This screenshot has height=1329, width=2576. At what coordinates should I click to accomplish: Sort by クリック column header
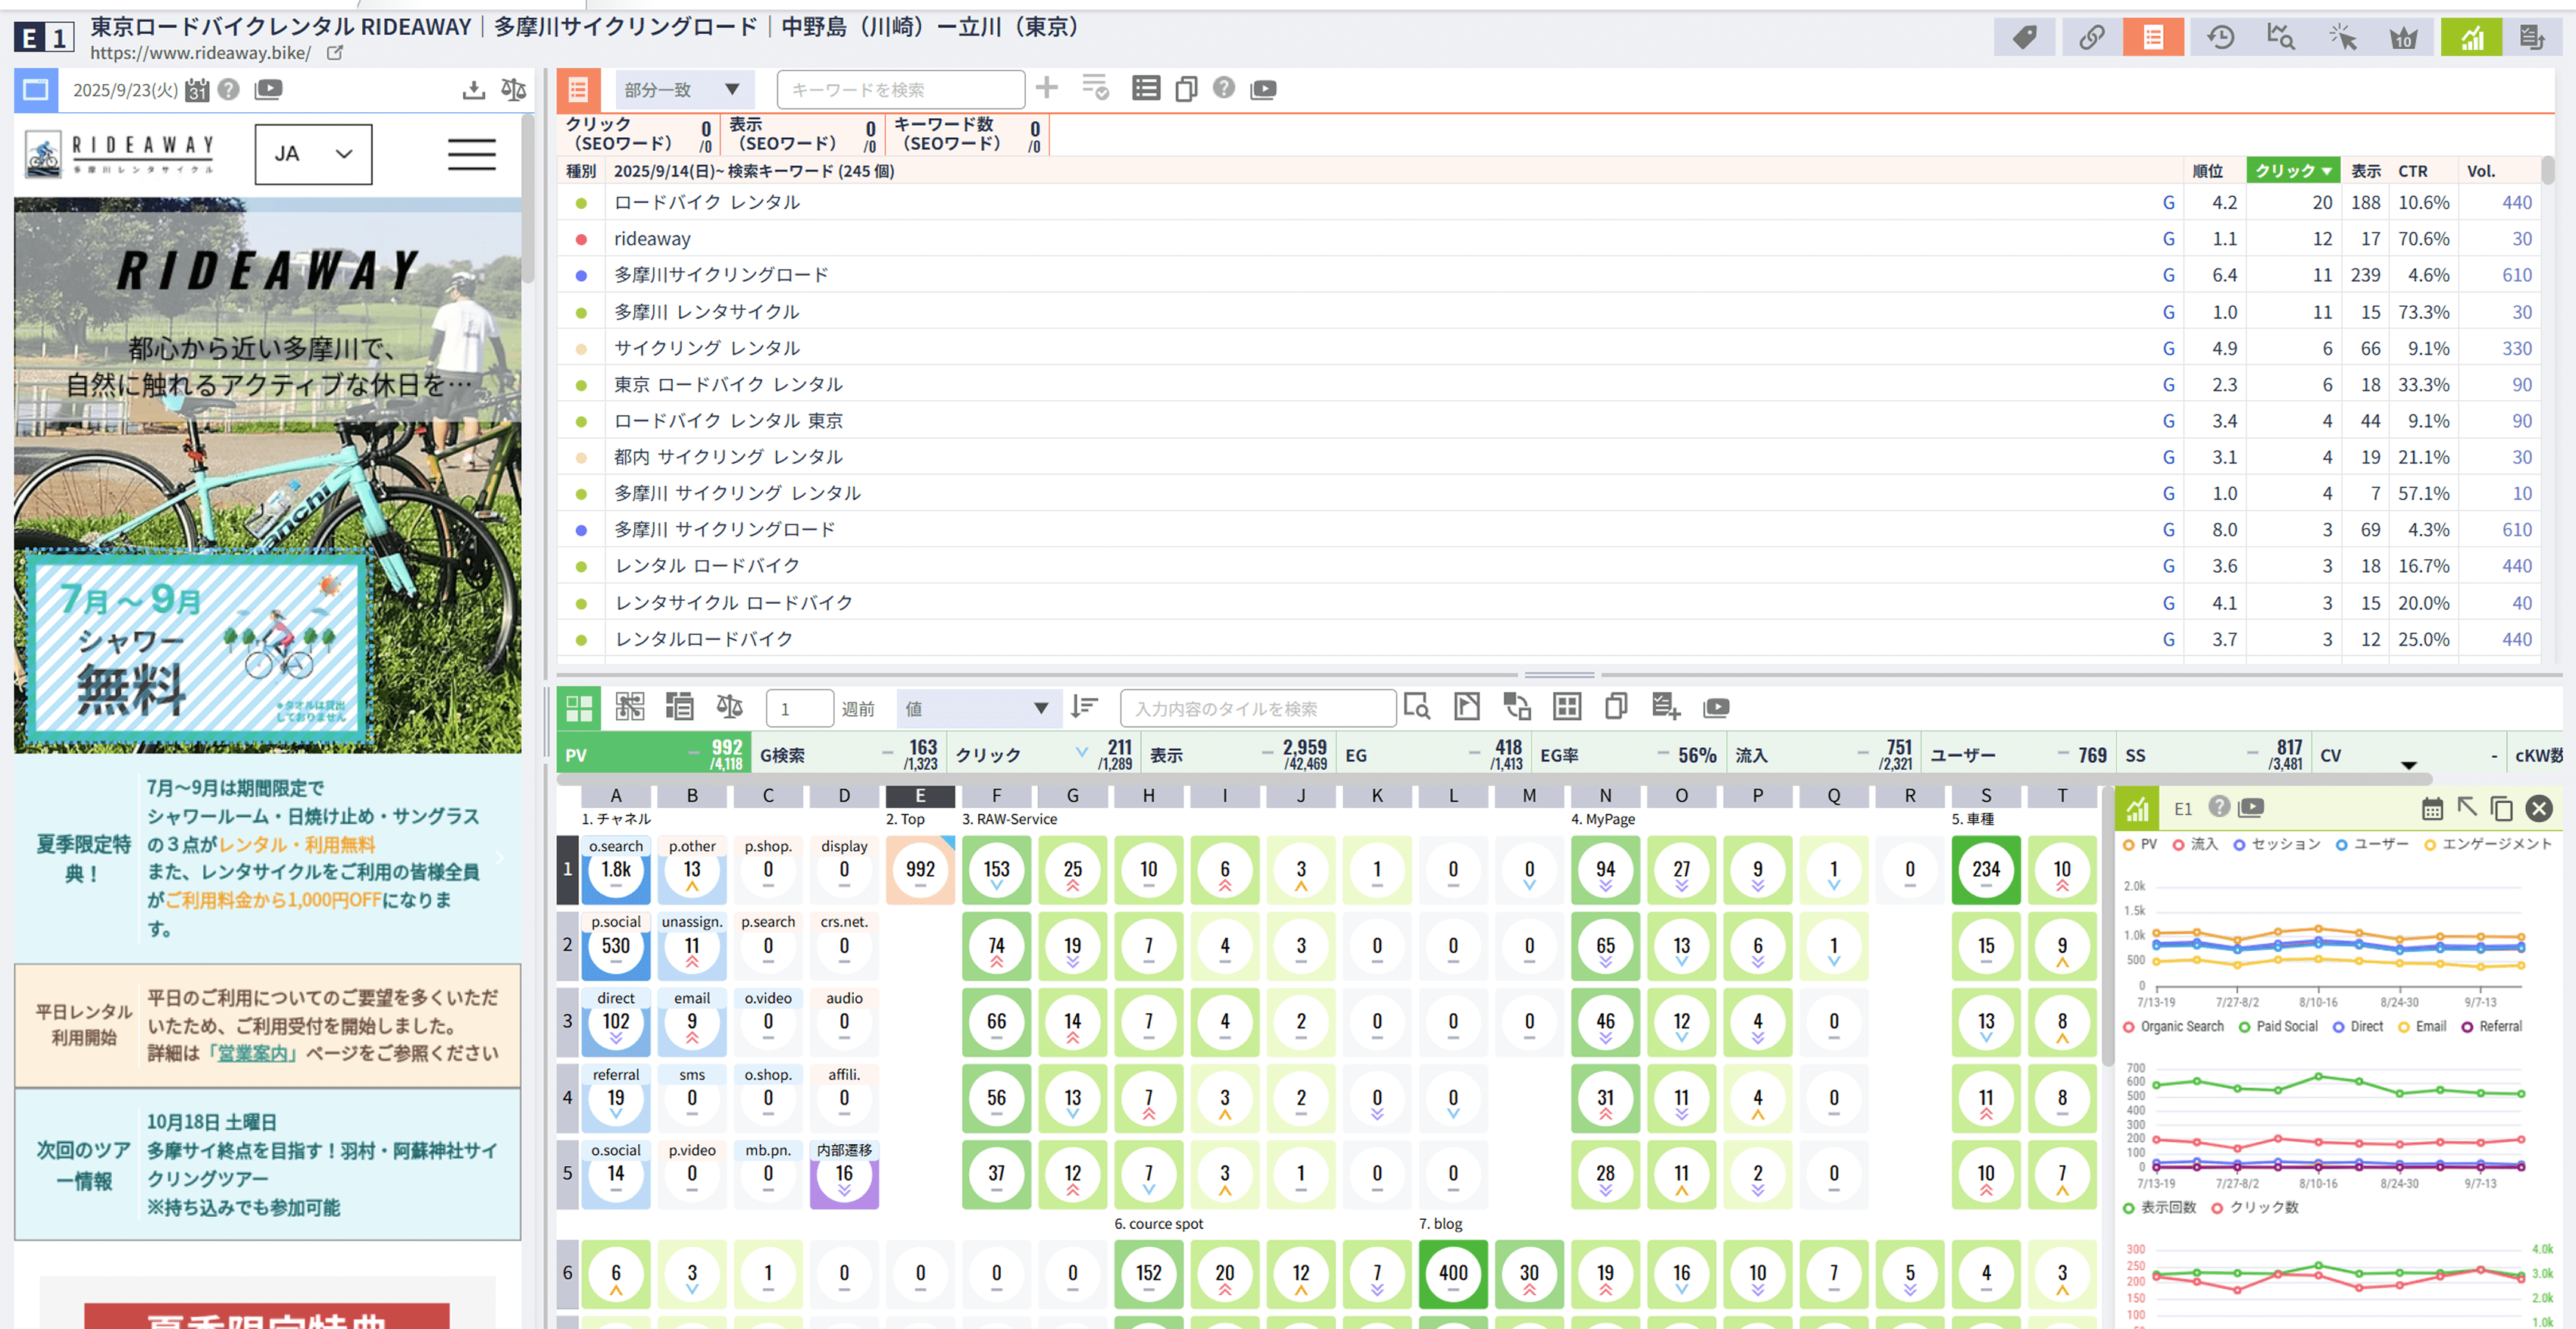tap(2293, 171)
